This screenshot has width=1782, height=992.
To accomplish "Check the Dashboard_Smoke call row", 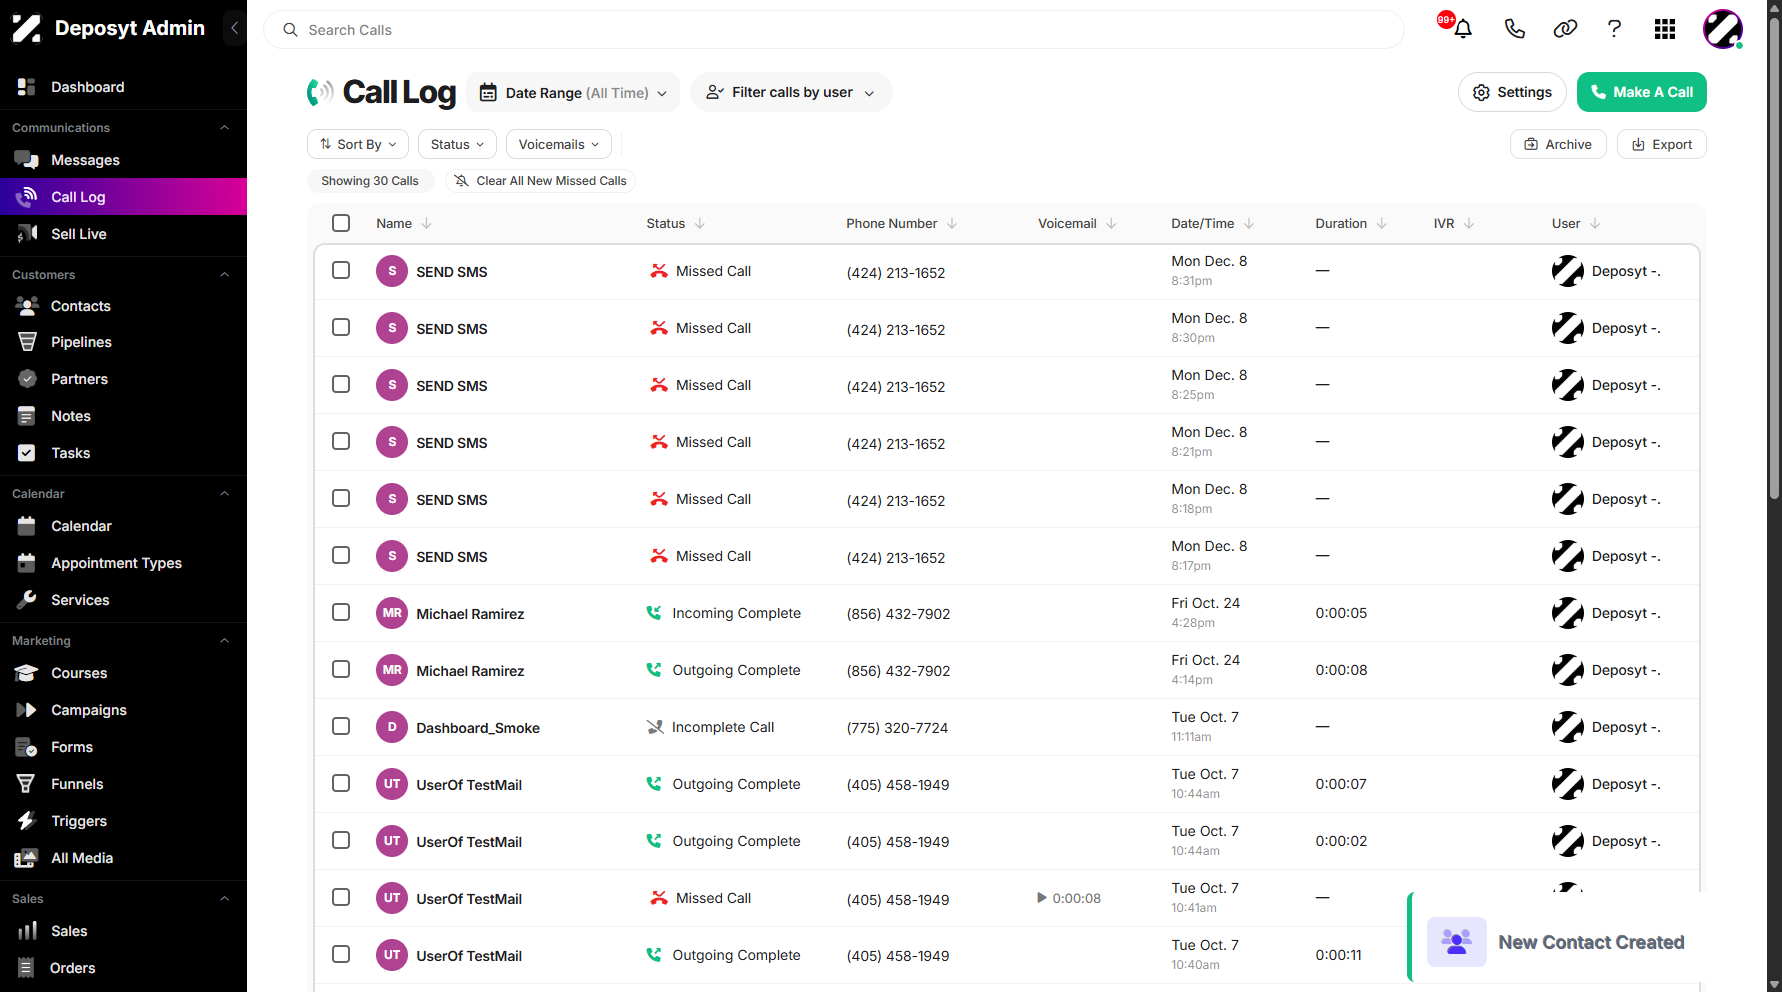I will coord(341,726).
